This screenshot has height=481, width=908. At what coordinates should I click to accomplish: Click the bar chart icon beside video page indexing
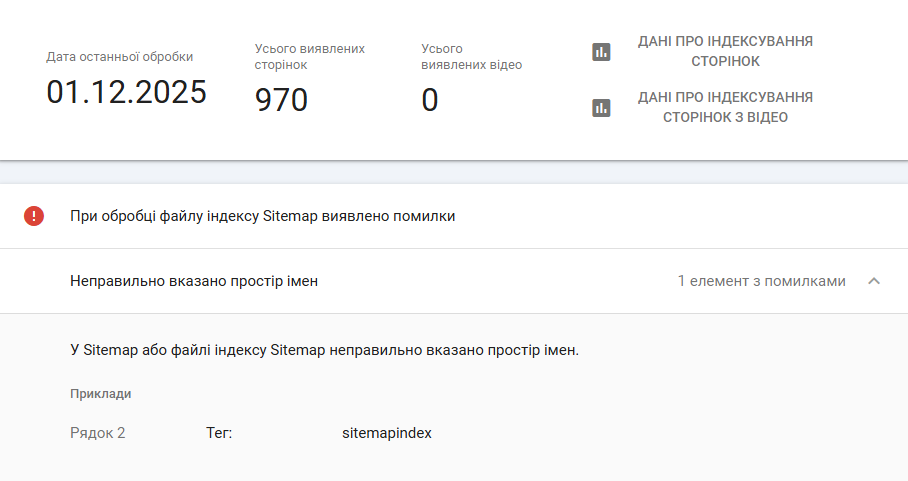[601, 108]
